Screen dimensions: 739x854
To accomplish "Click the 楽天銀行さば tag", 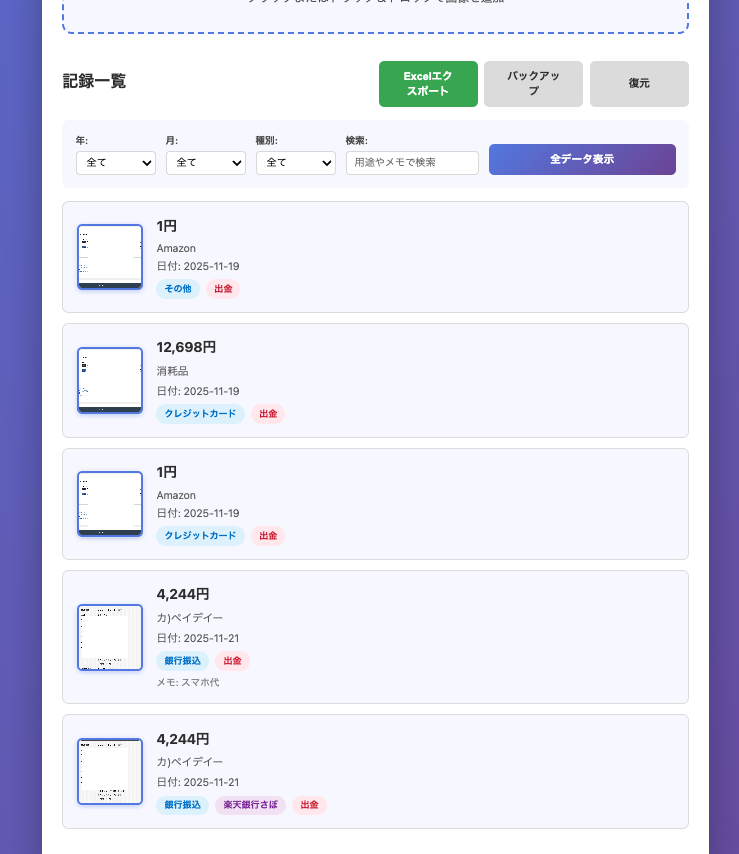I will point(250,805).
